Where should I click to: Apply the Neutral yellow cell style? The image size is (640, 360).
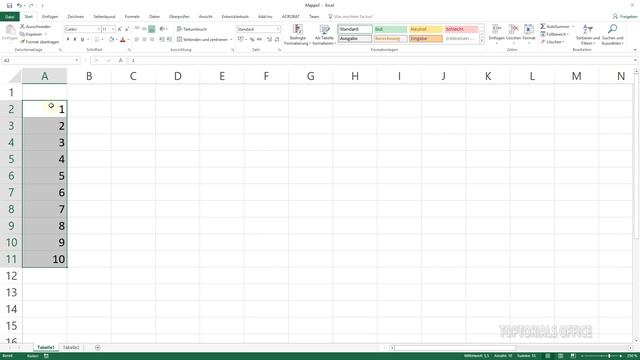click(x=426, y=29)
